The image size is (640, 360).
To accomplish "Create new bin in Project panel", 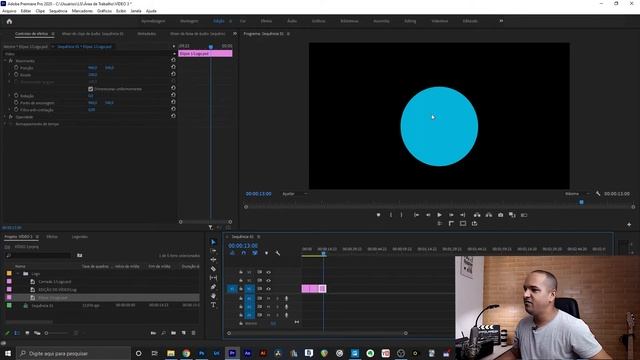I will (x=173, y=333).
